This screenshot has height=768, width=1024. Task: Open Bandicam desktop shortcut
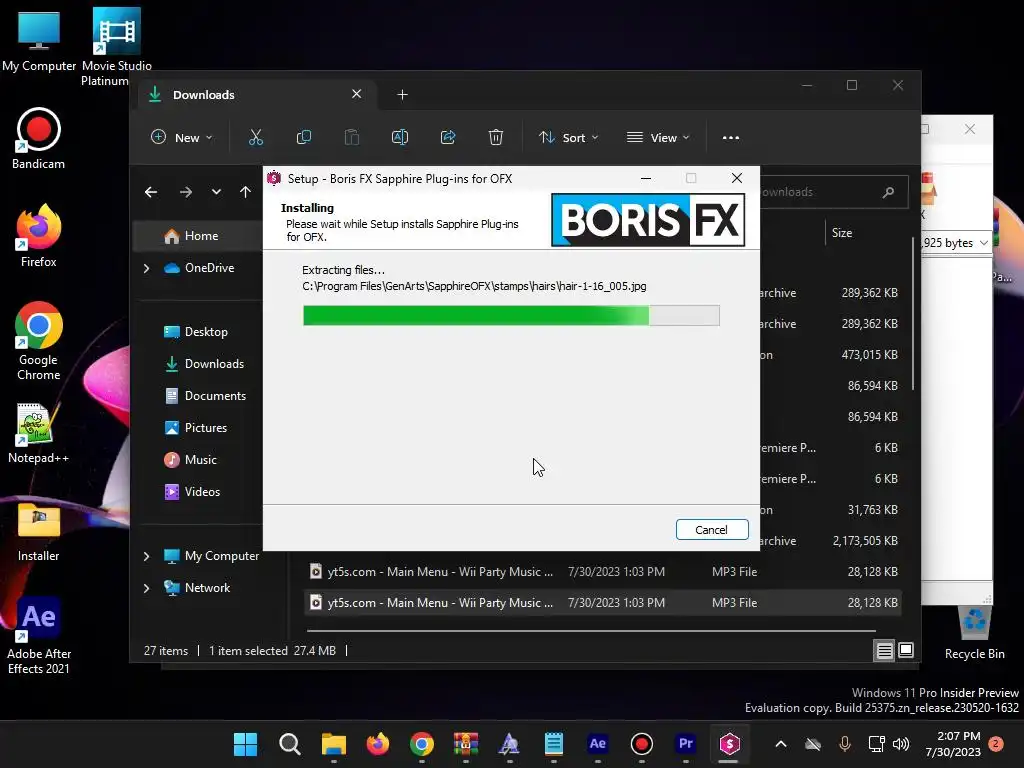[x=39, y=139]
